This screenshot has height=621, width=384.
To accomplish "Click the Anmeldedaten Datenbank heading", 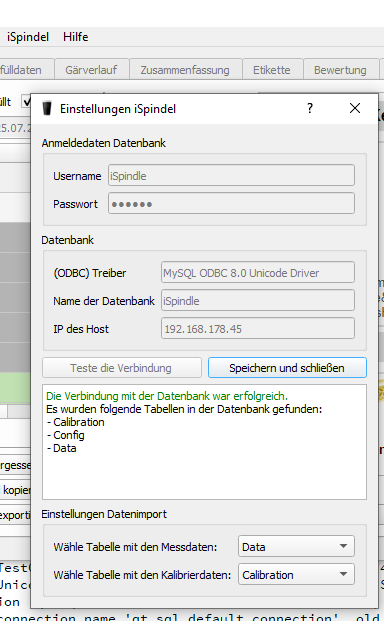I will (x=104, y=143).
